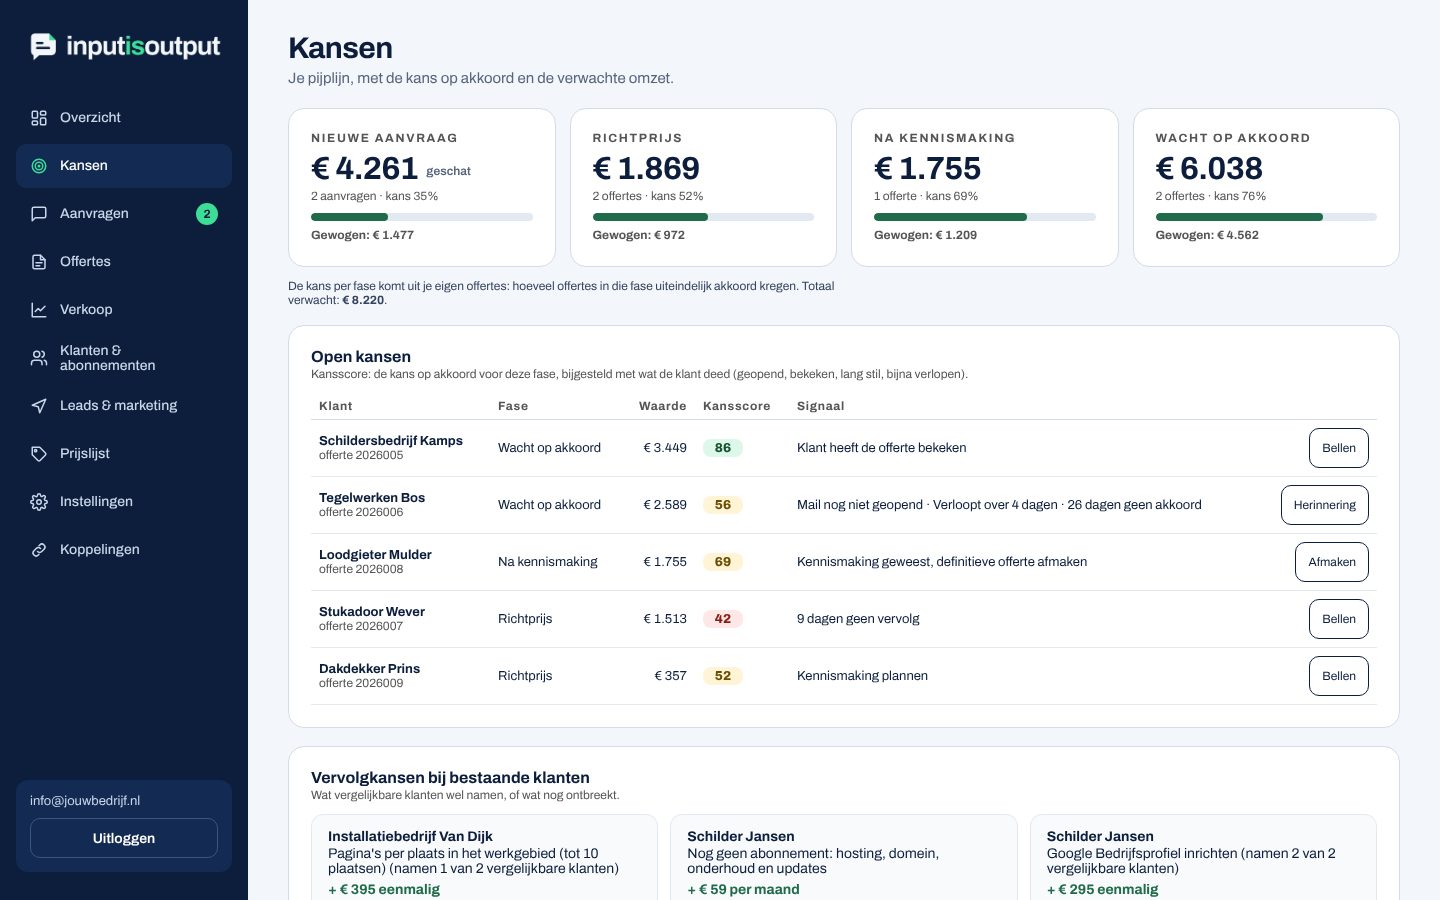Click Bellen for Stukadoor Wever
This screenshot has height=900, width=1440.
(x=1339, y=619)
